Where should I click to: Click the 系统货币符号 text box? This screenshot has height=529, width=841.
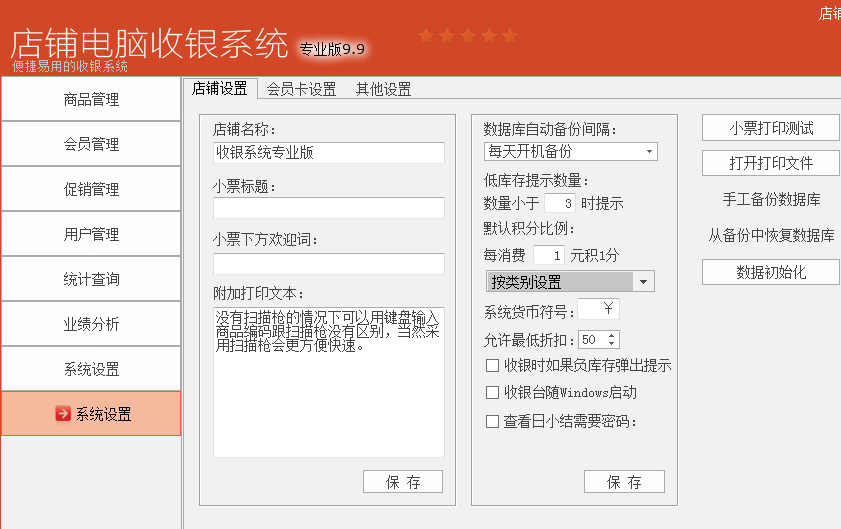tap(598, 308)
